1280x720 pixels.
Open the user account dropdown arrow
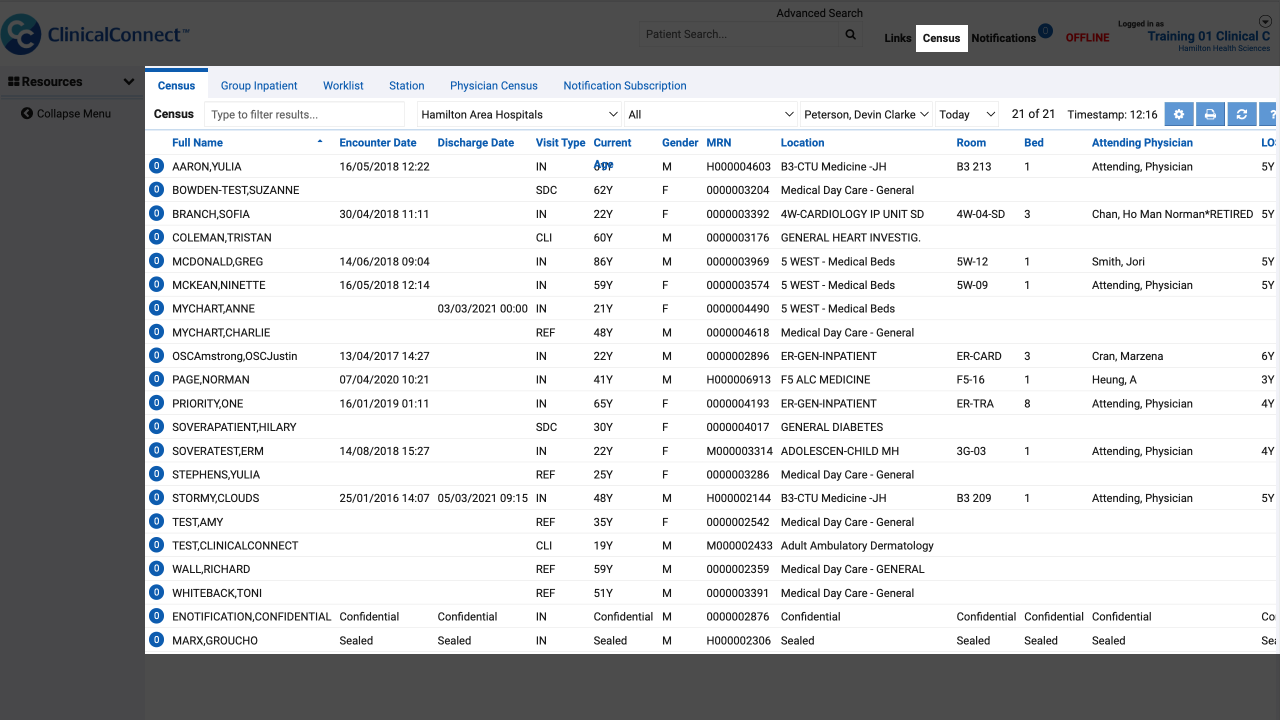click(x=1265, y=22)
